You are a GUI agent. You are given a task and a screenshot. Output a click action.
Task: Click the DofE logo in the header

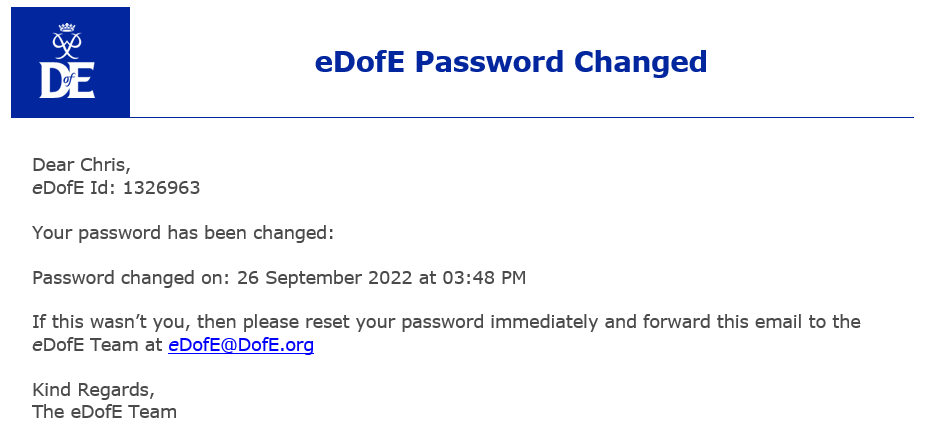[x=70, y=62]
